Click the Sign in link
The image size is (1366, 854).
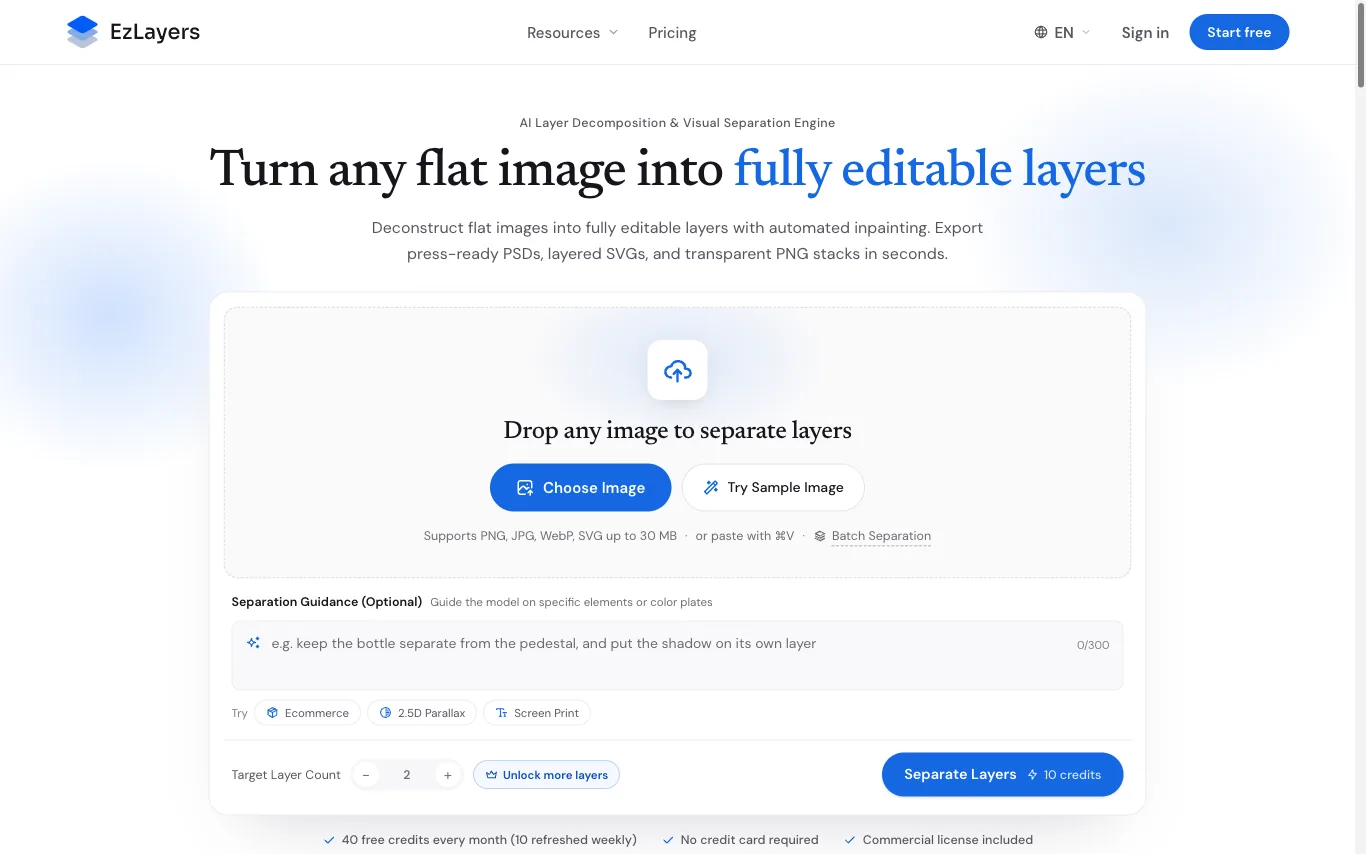(1145, 32)
